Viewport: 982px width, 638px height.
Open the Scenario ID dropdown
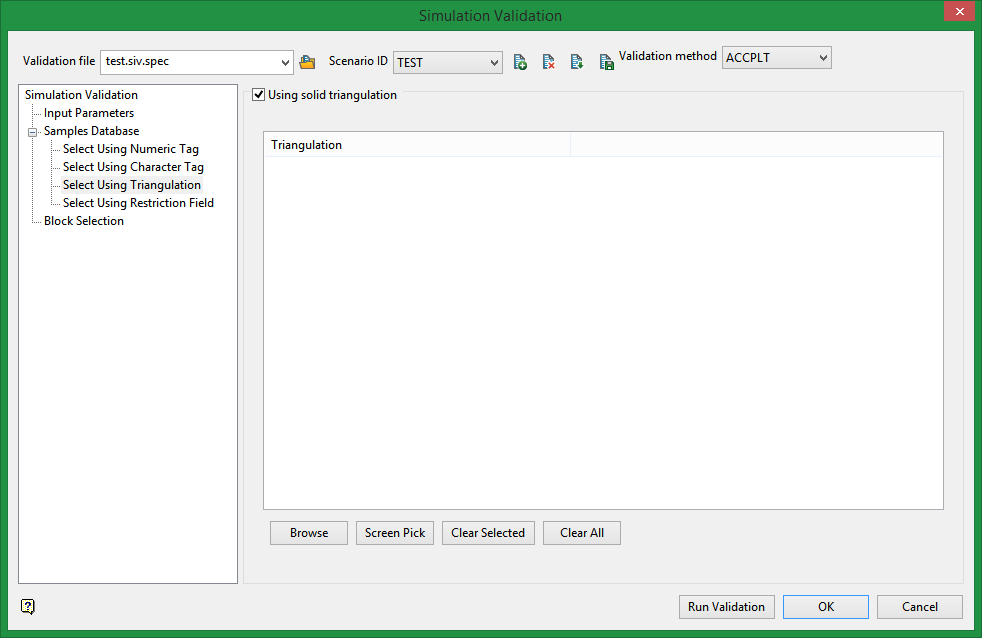[494, 63]
